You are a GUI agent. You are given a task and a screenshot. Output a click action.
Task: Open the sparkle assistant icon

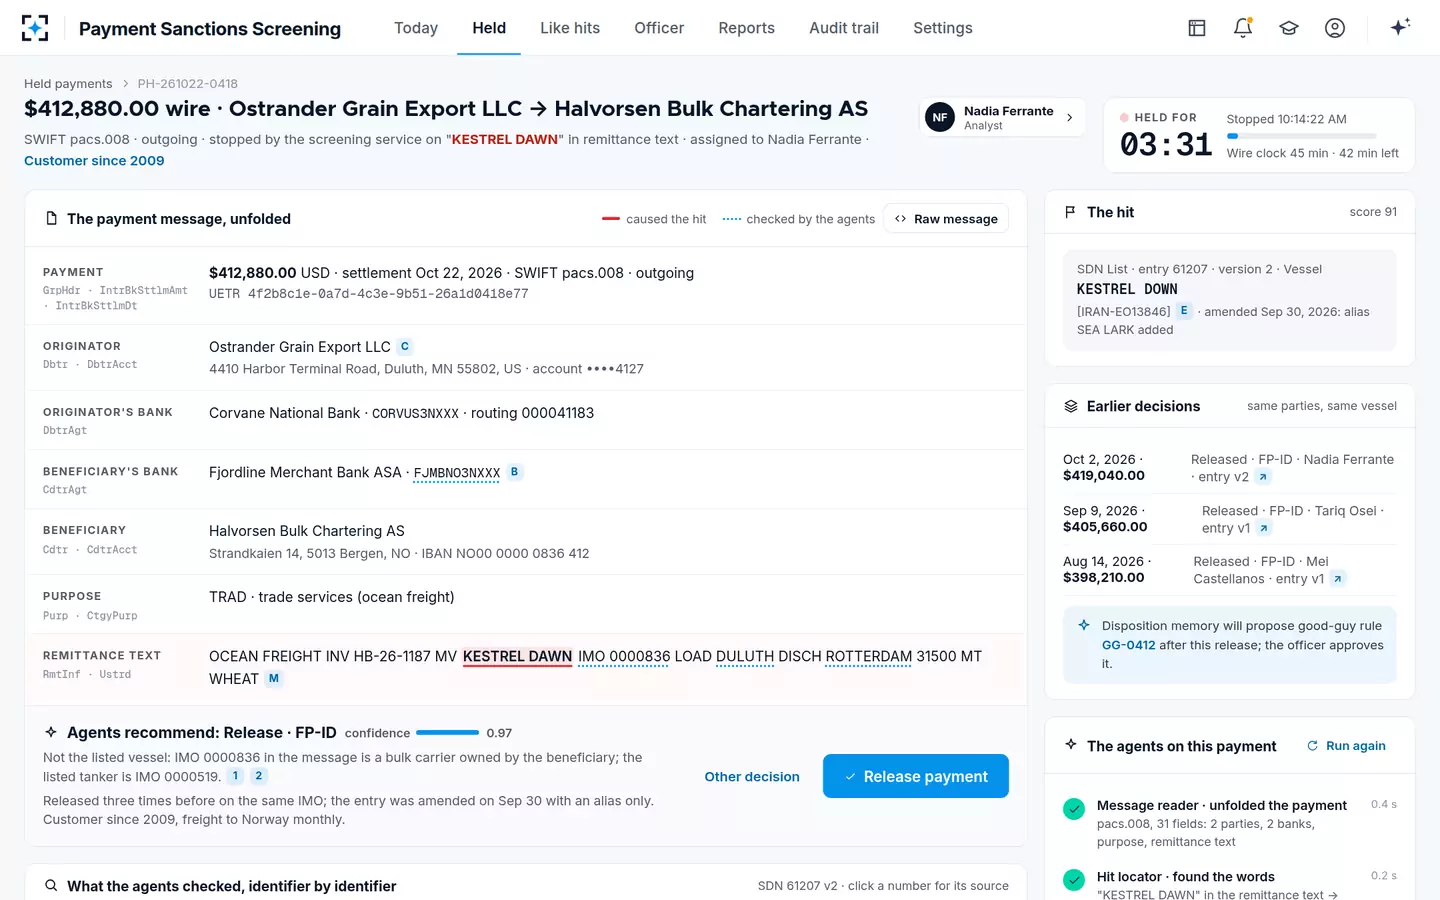pyautogui.click(x=1400, y=27)
